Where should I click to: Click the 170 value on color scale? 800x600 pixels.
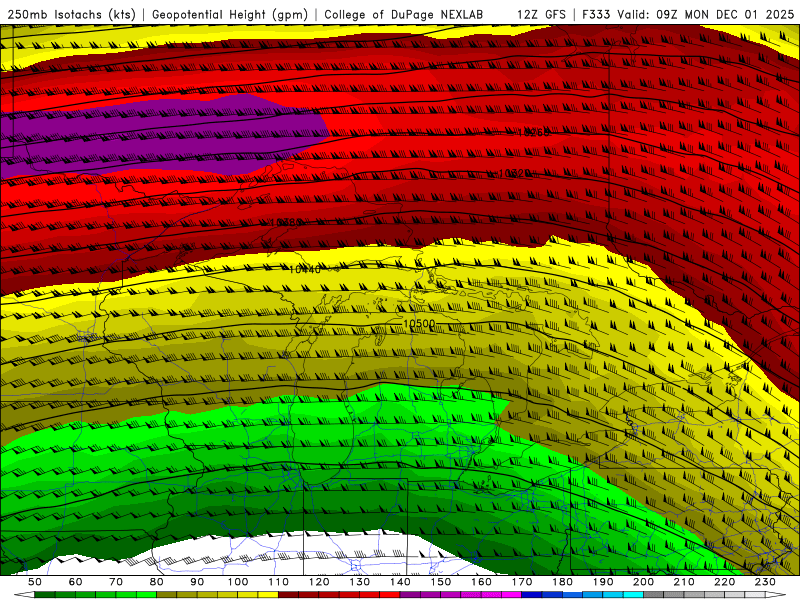[522, 582]
